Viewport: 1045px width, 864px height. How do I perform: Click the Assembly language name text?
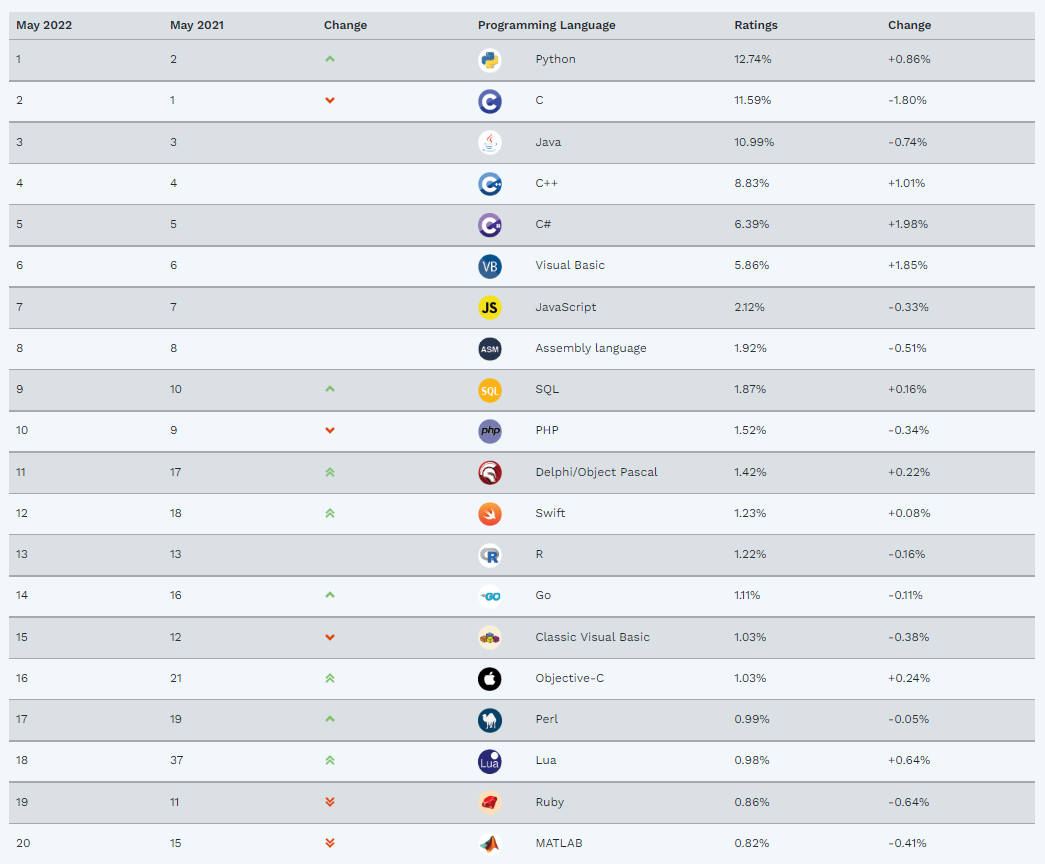tap(591, 348)
